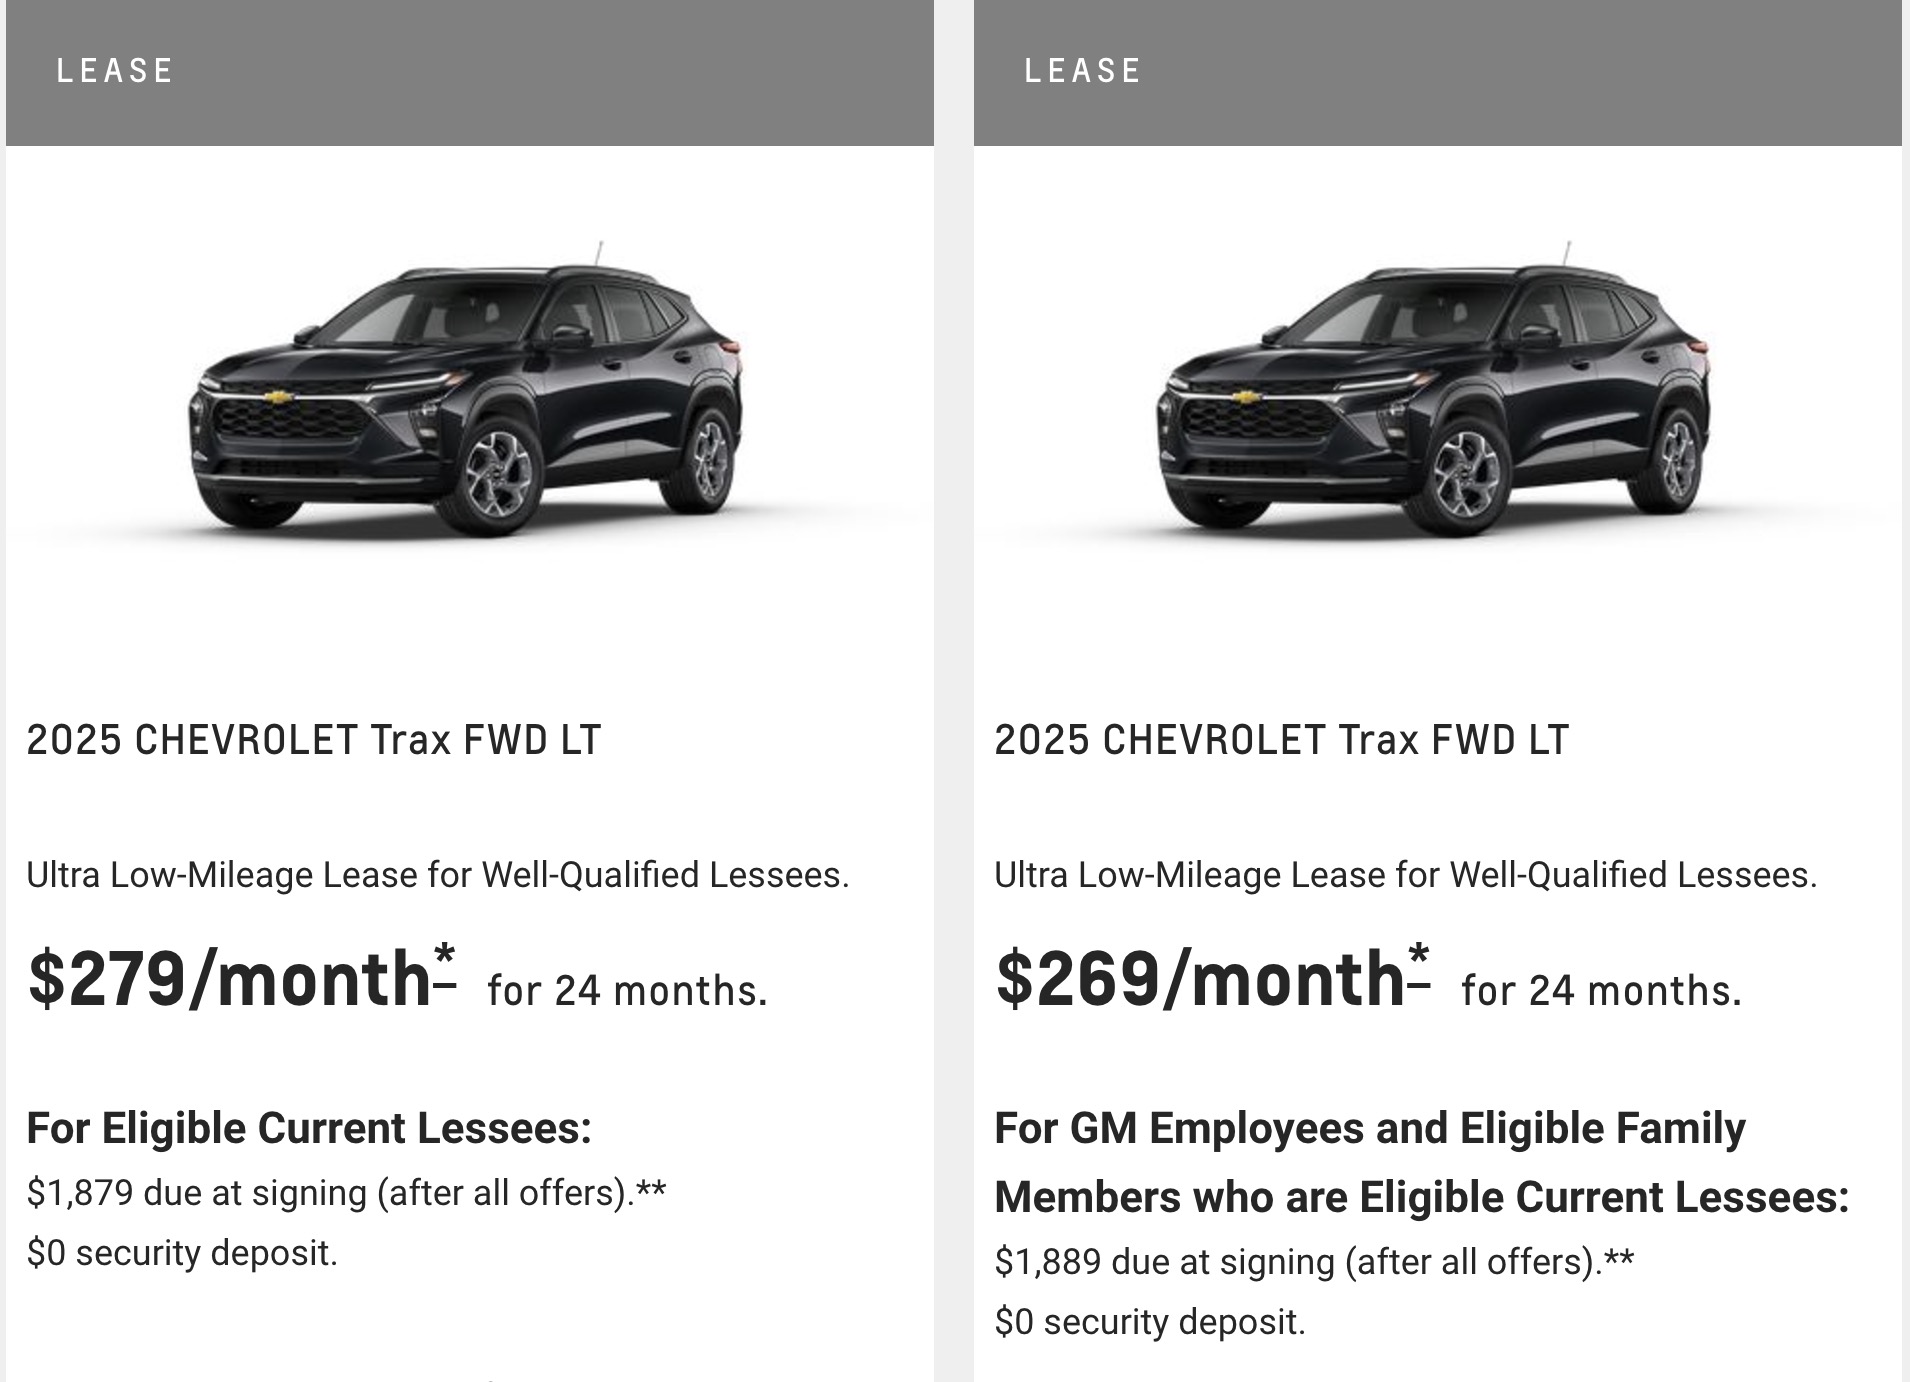Click the left black Trax vehicle image
This screenshot has height=1382, width=1910.
pyautogui.click(x=466, y=388)
